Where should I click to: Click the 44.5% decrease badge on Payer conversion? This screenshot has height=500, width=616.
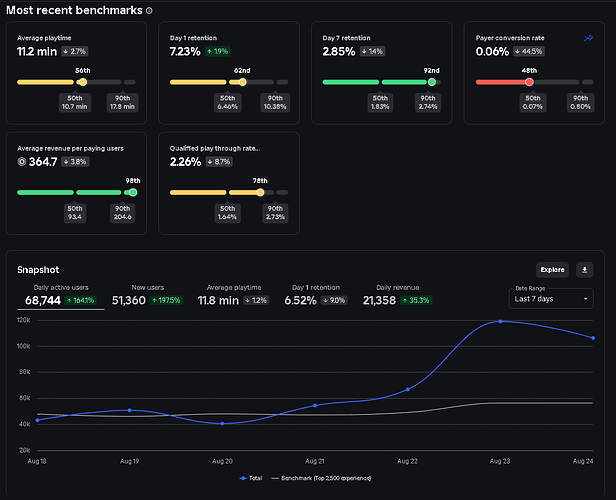coord(529,51)
